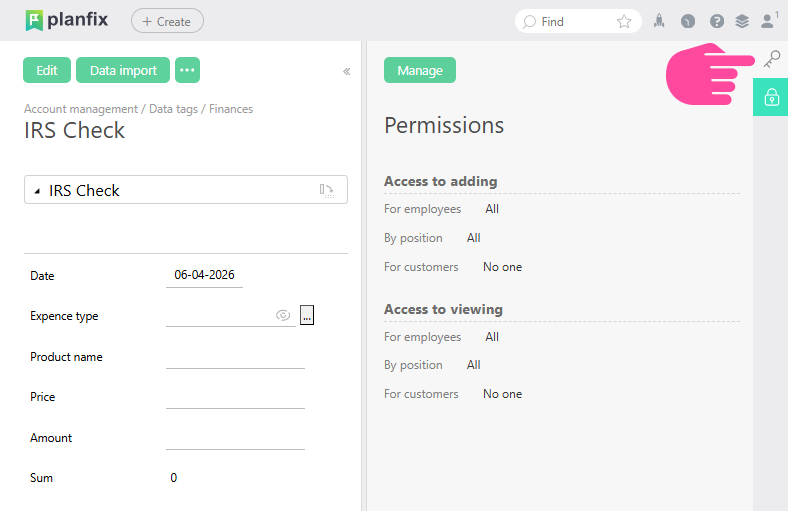The height and width of the screenshot is (511, 788).
Task: Open the three-dots more actions button
Action: pyautogui.click(x=187, y=70)
